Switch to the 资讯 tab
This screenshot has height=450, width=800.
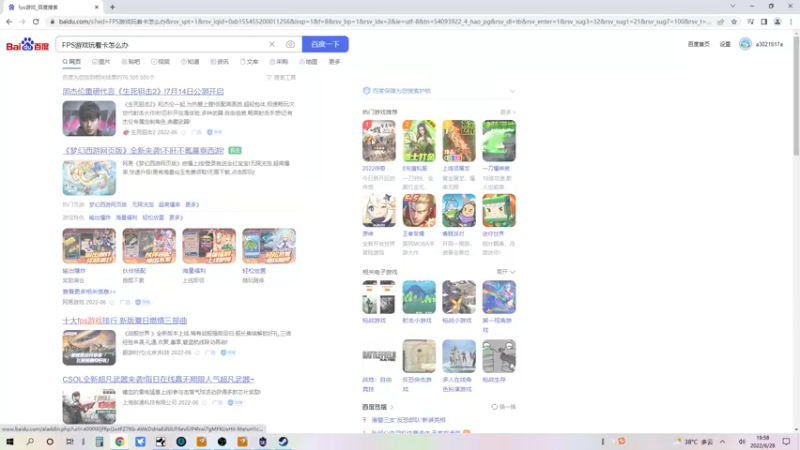tap(219, 62)
